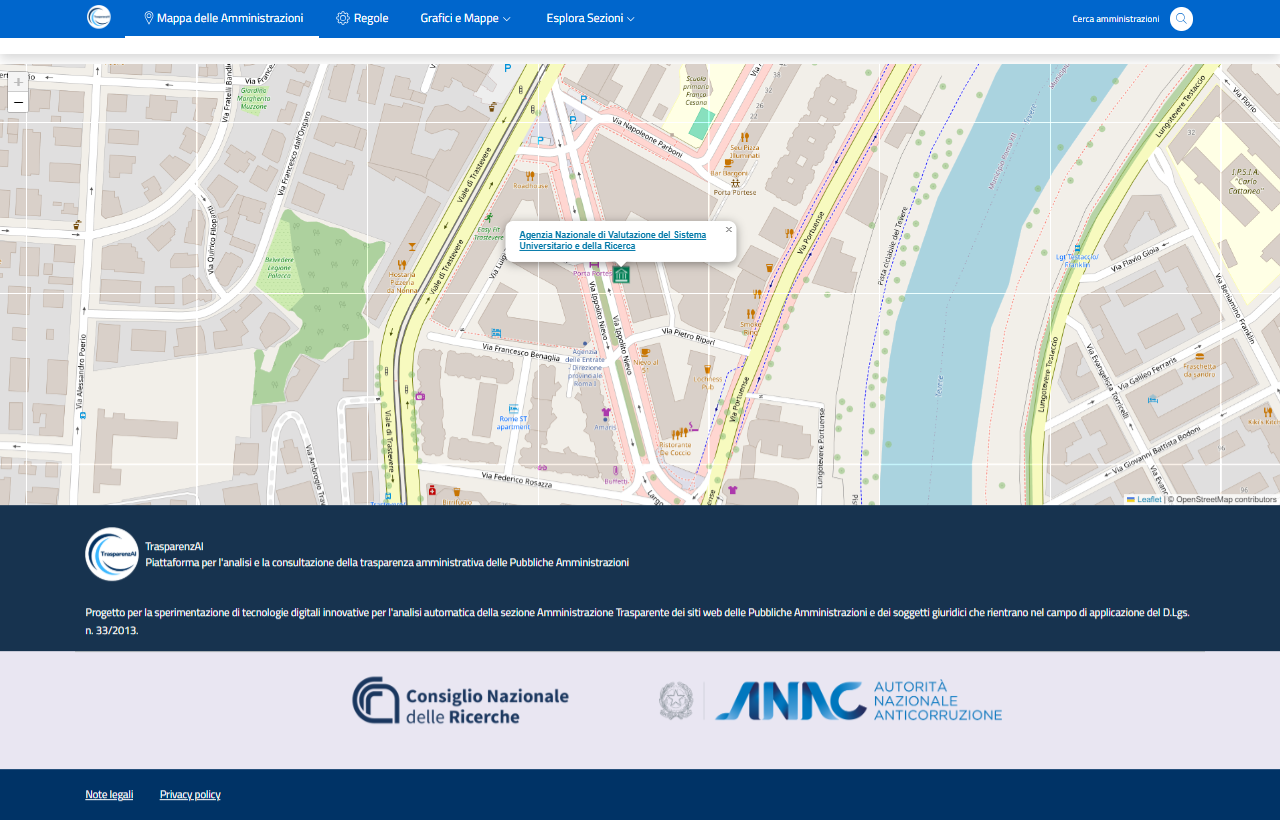The width and height of the screenshot is (1280, 820).
Task: Click the Via Pietro Ripari street label
Action: [687, 335]
